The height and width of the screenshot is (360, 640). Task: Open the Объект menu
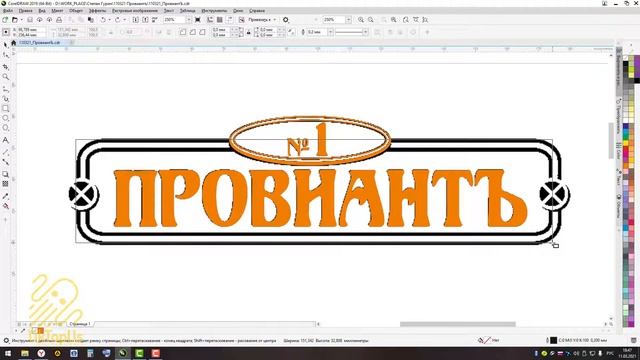(x=76, y=11)
